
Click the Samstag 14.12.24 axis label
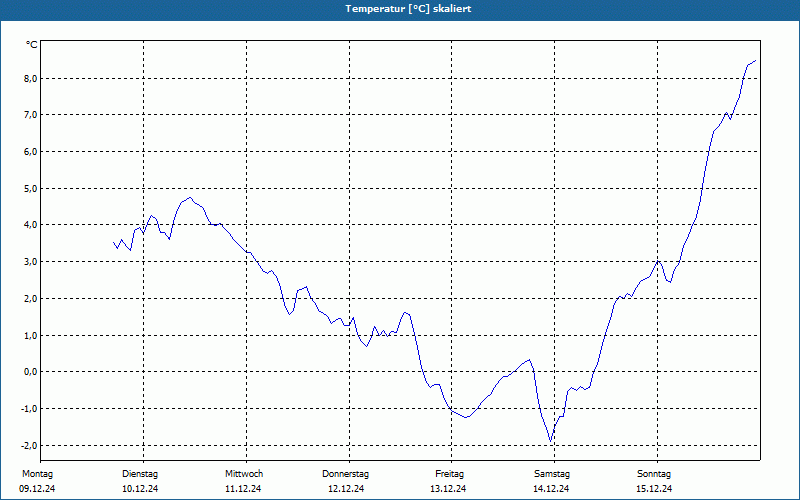552,481
